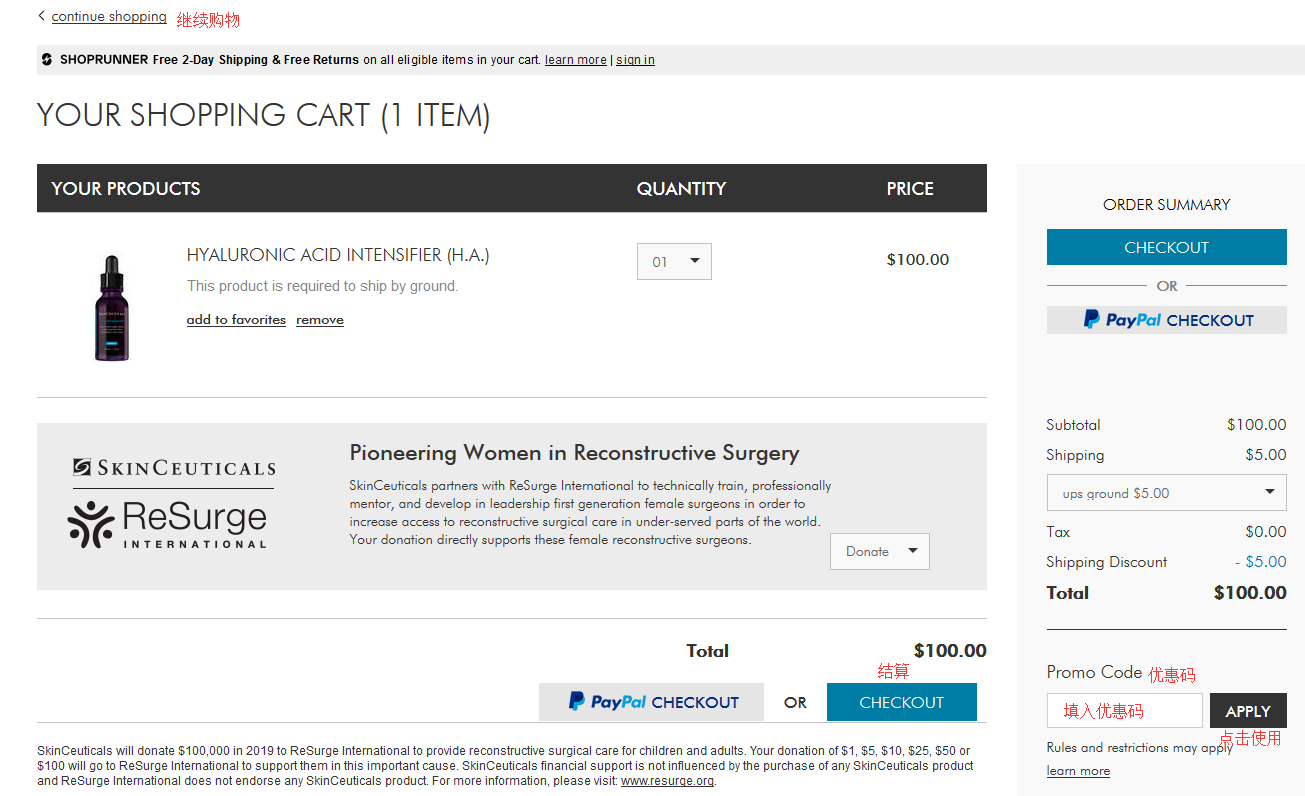Expand the Donate amount dropdown
Screen dimensions: 1305x796
[x=880, y=552]
